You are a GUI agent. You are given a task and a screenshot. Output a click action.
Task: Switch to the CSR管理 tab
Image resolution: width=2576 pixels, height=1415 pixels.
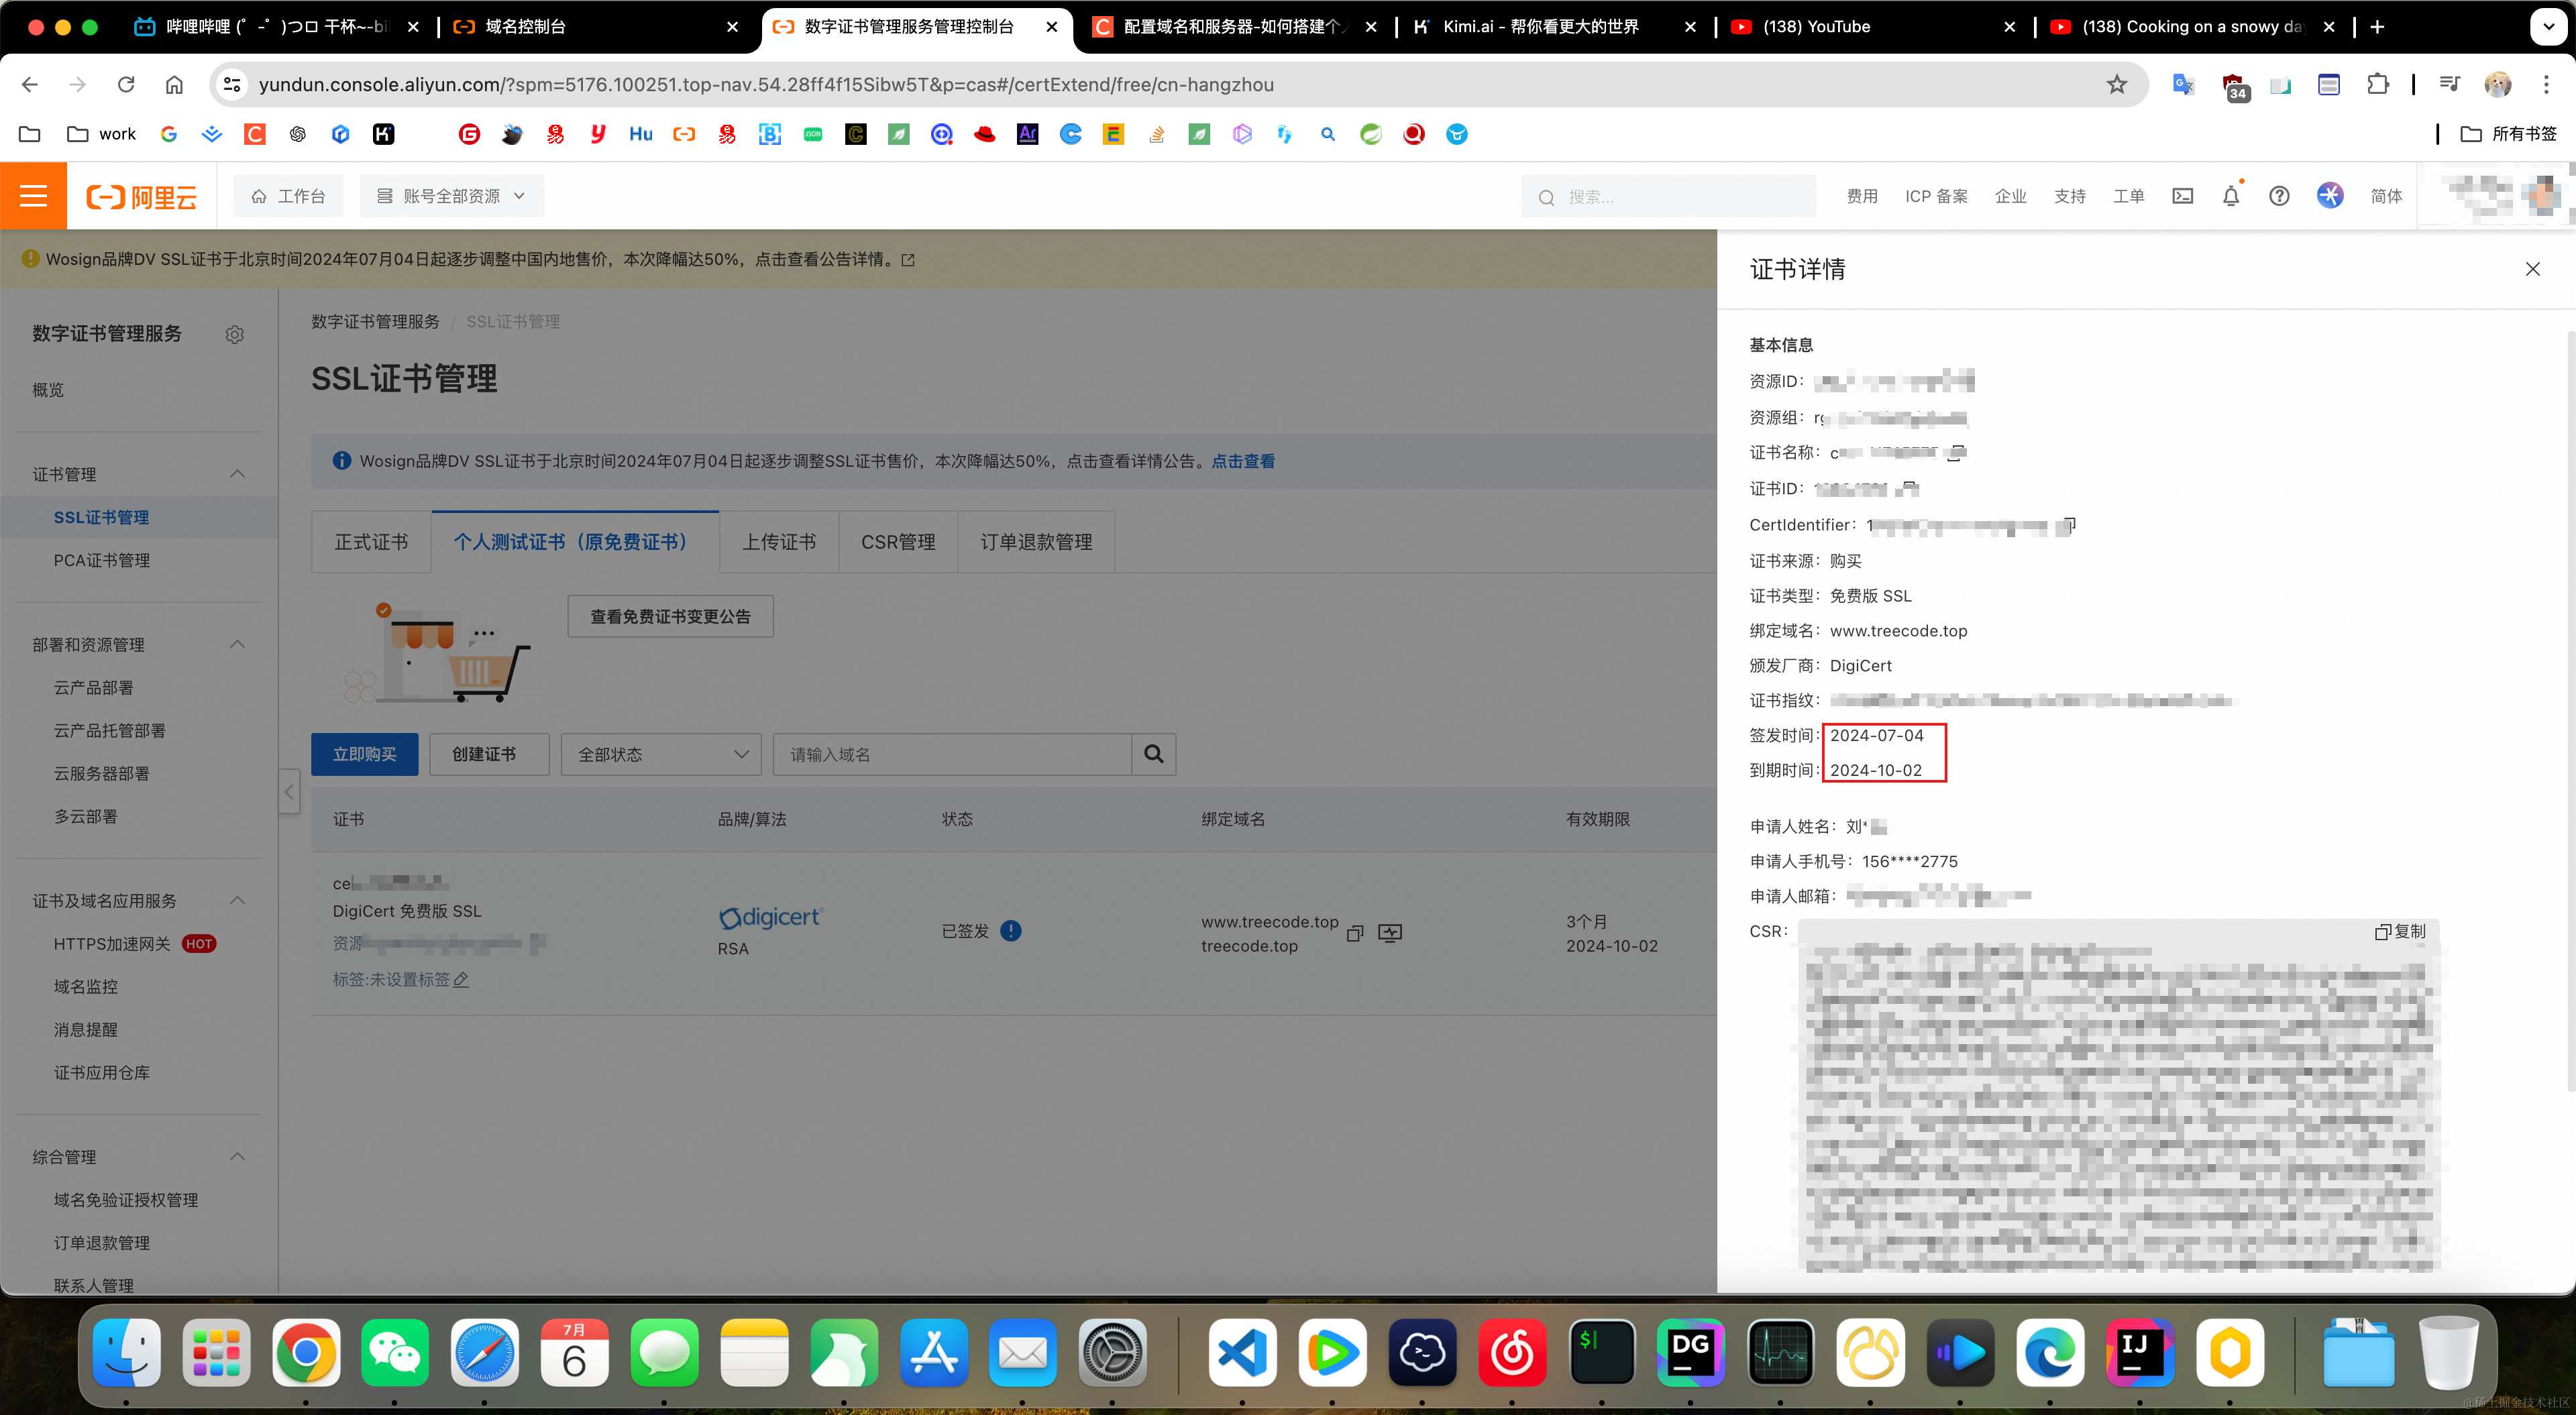click(x=897, y=542)
